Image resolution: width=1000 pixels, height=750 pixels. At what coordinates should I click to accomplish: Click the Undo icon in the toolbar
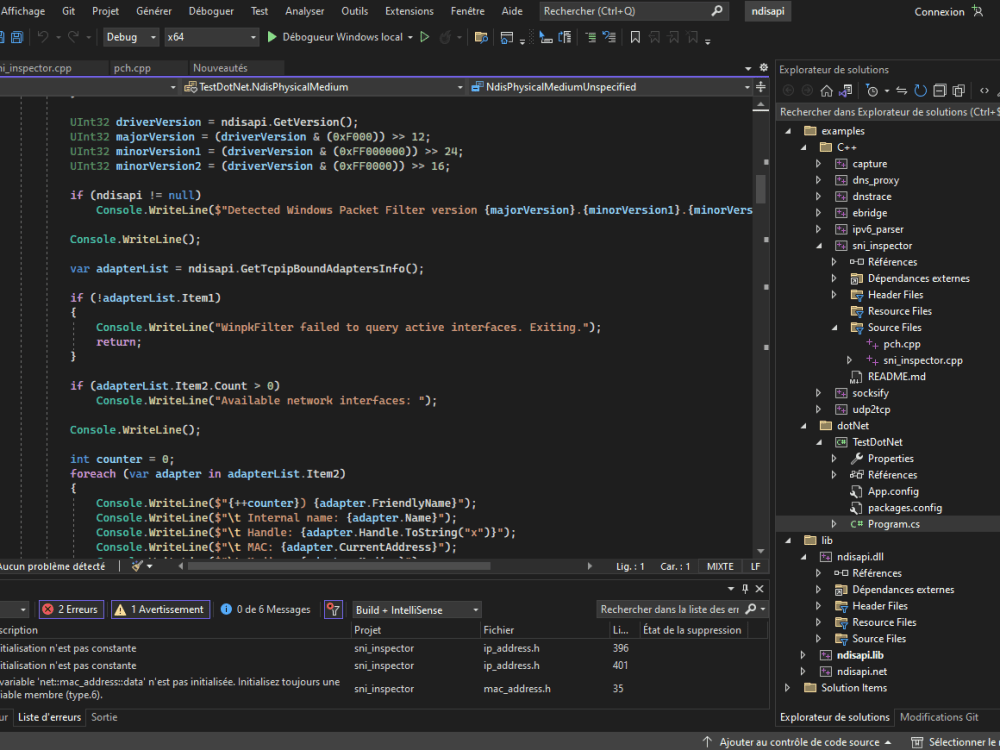tap(44, 36)
